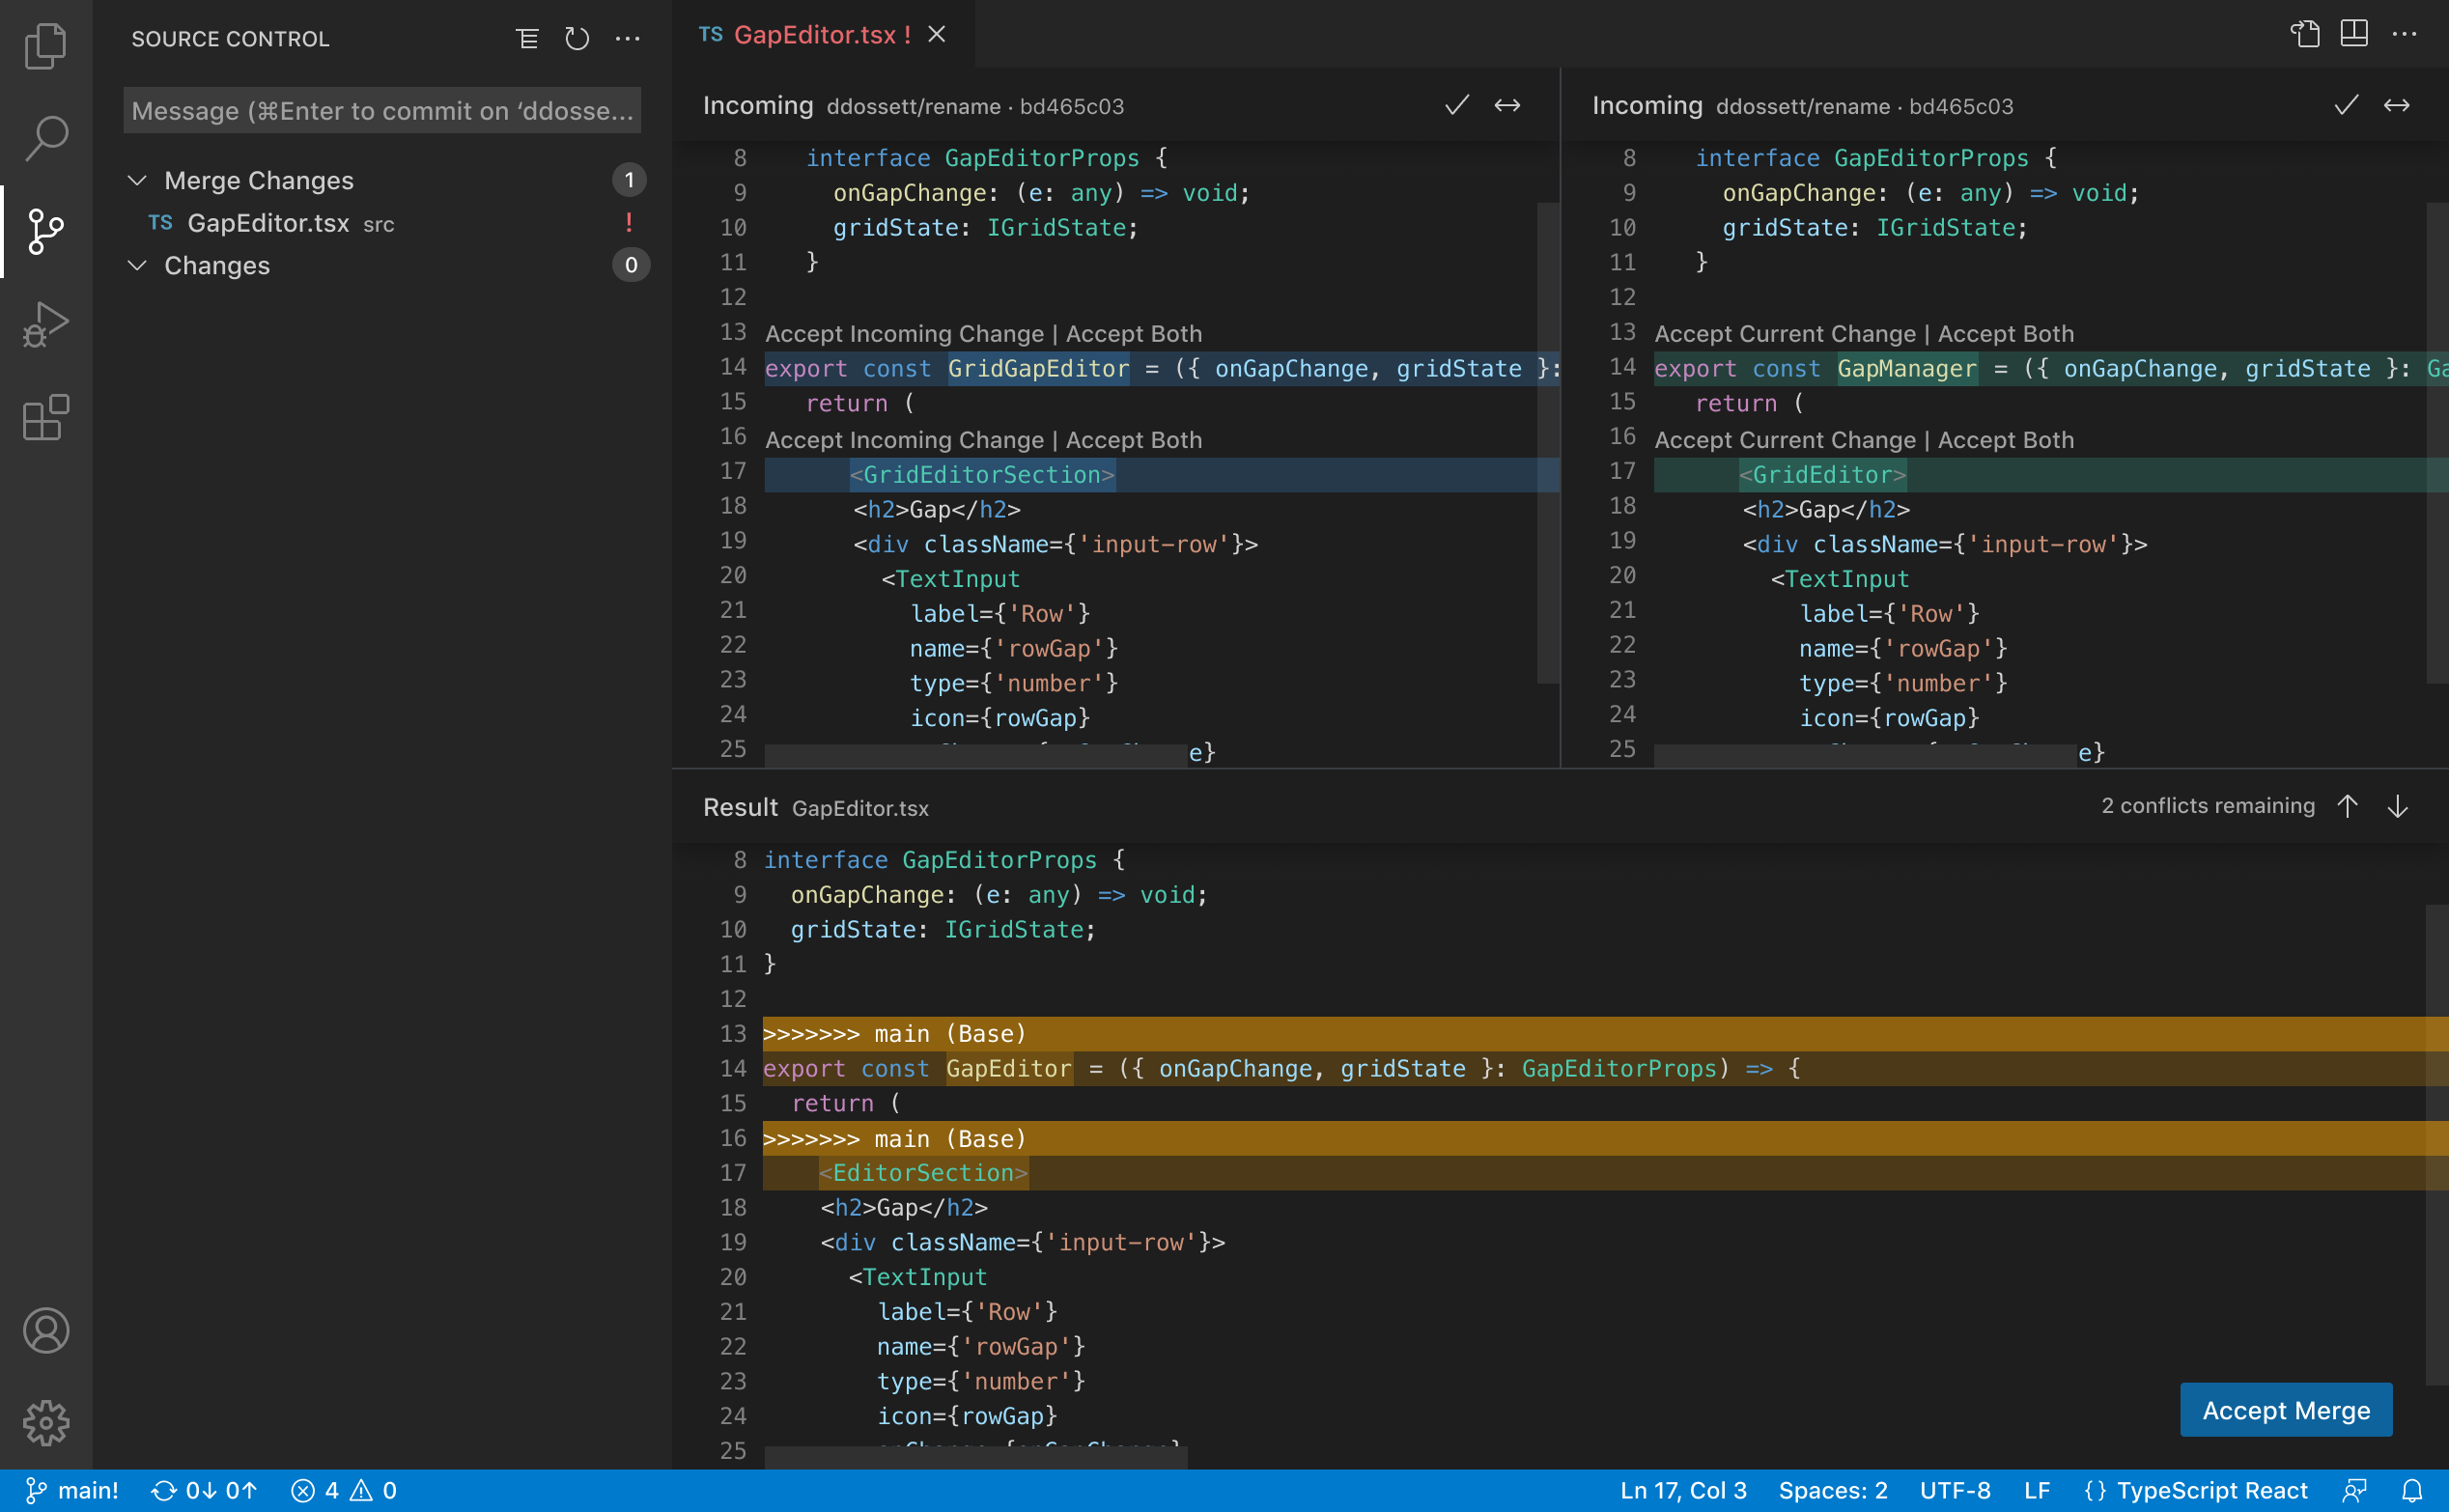Jump to next conflict with the down arrow
The width and height of the screenshot is (2449, 1512).
click(2398, 806)
